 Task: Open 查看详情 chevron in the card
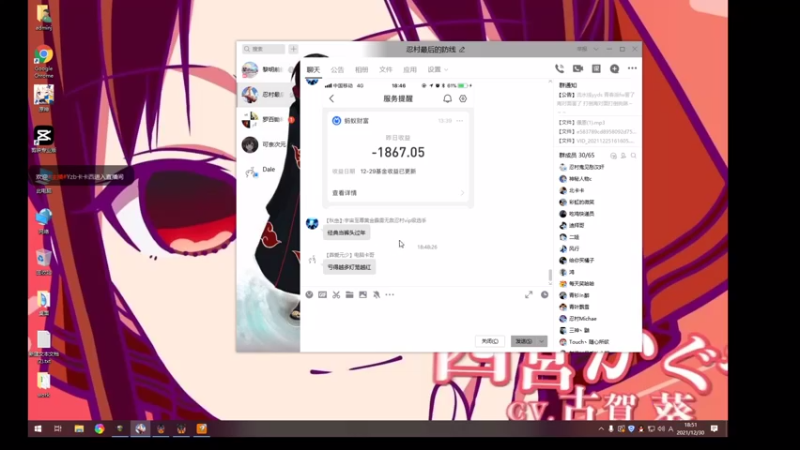coord(462,193)
